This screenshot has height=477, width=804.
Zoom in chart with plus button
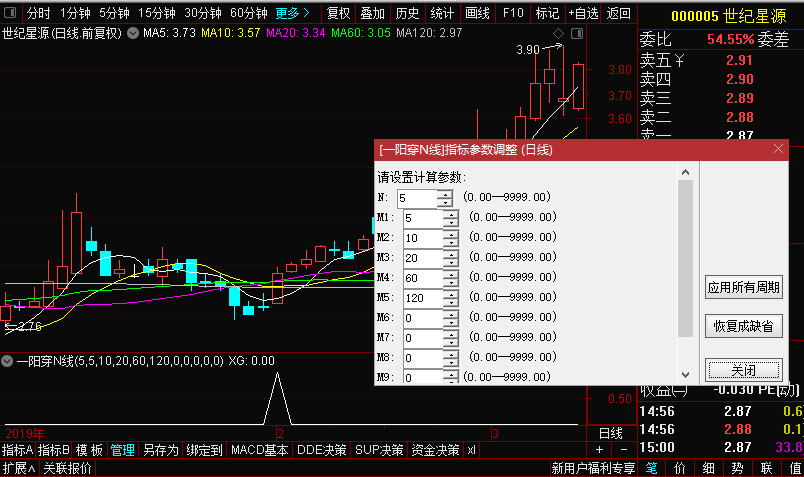[x=599, y=450]
